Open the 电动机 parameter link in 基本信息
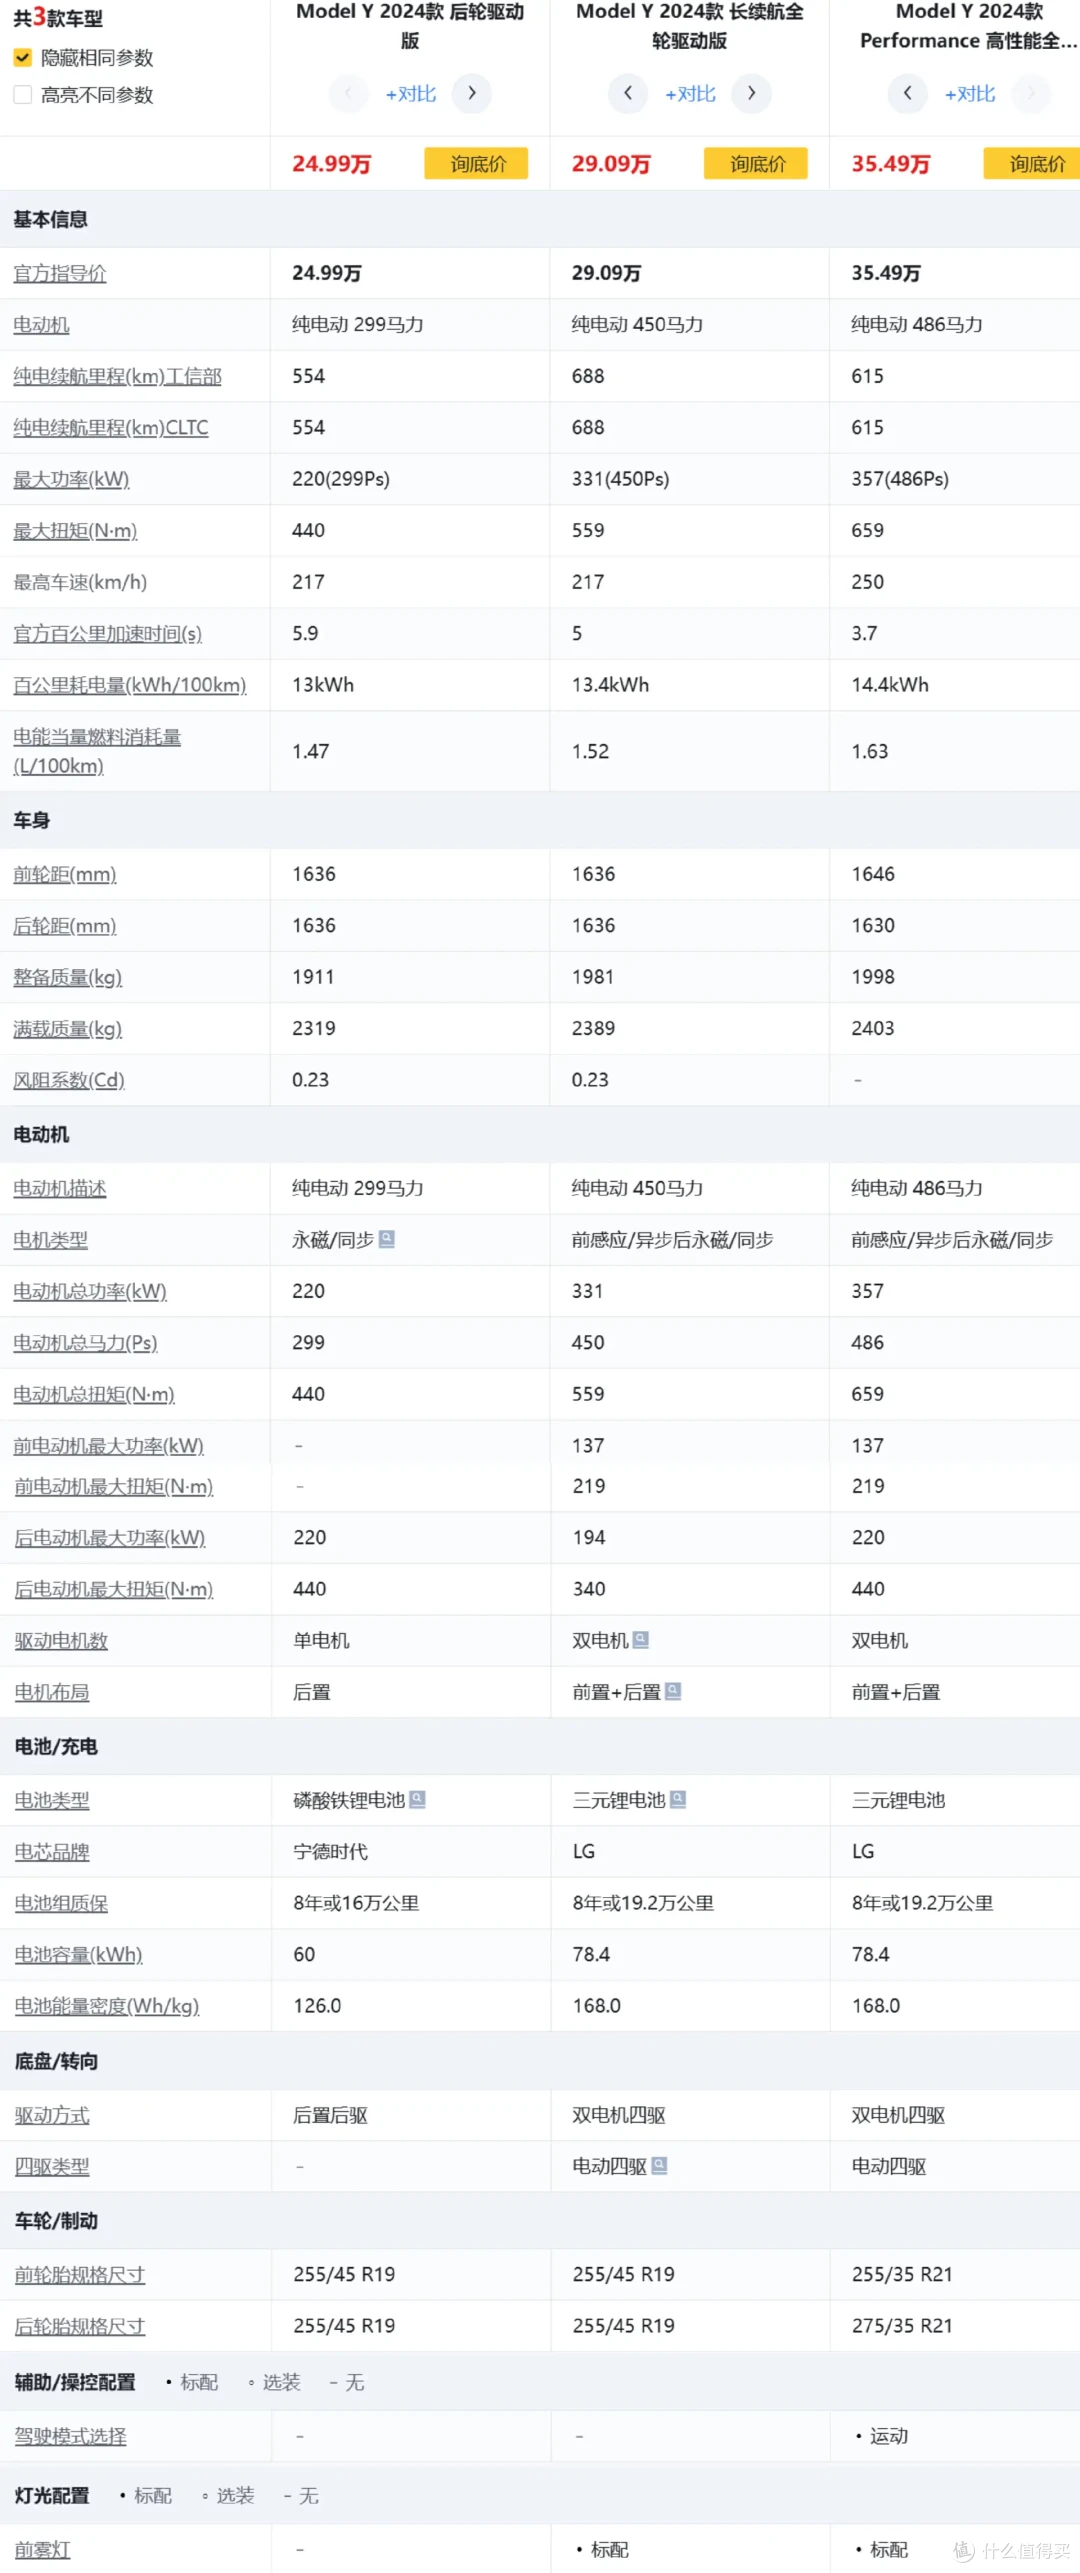This screenshot has width=1080, height=2573. (41, 325)
